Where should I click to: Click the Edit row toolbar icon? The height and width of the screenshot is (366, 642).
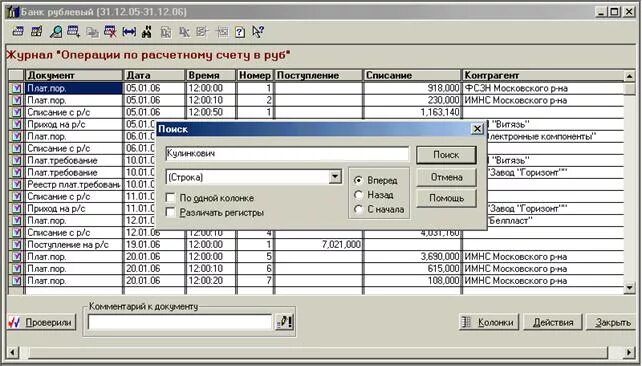coord(37,32)
